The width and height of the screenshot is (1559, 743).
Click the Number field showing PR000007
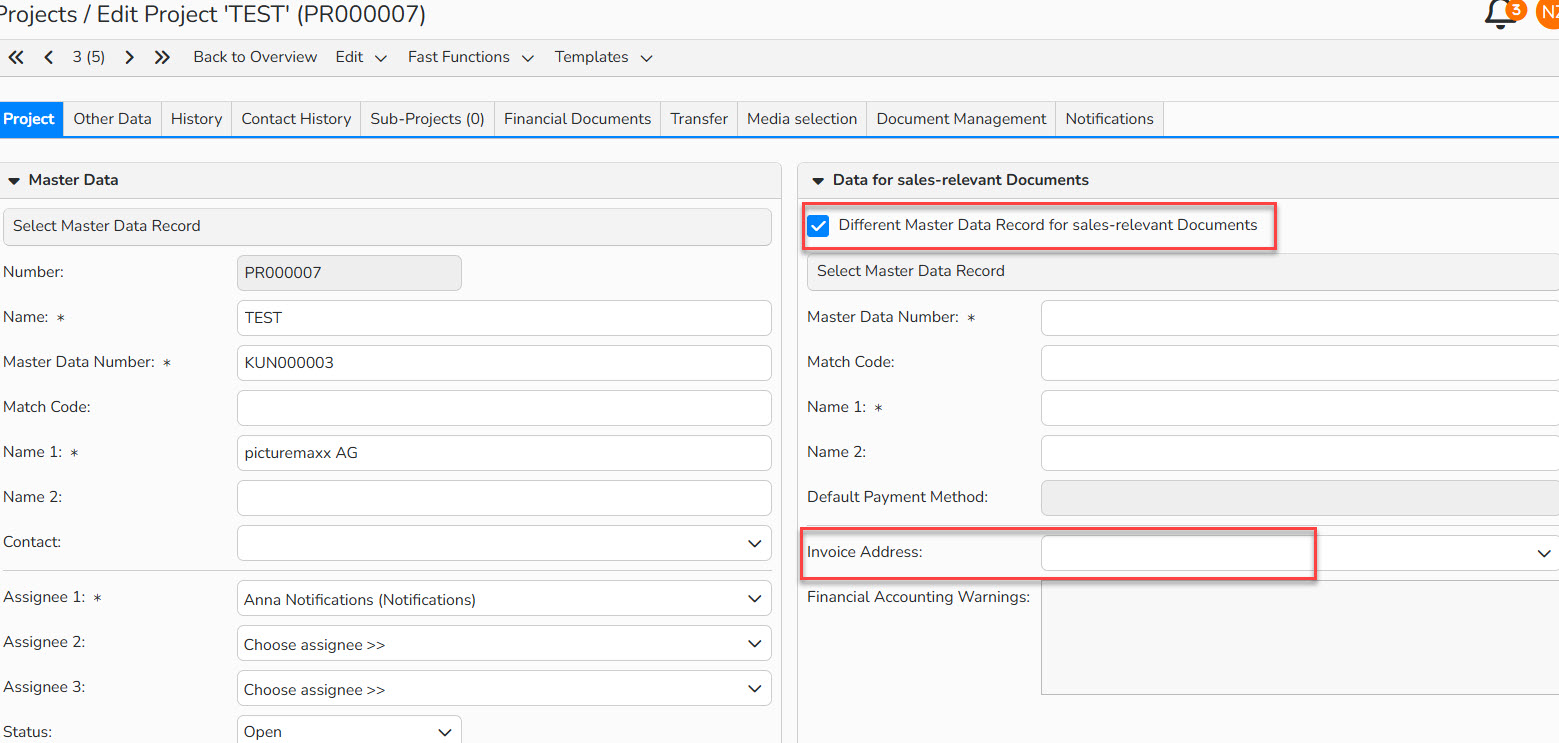click(x=349, y=273)
